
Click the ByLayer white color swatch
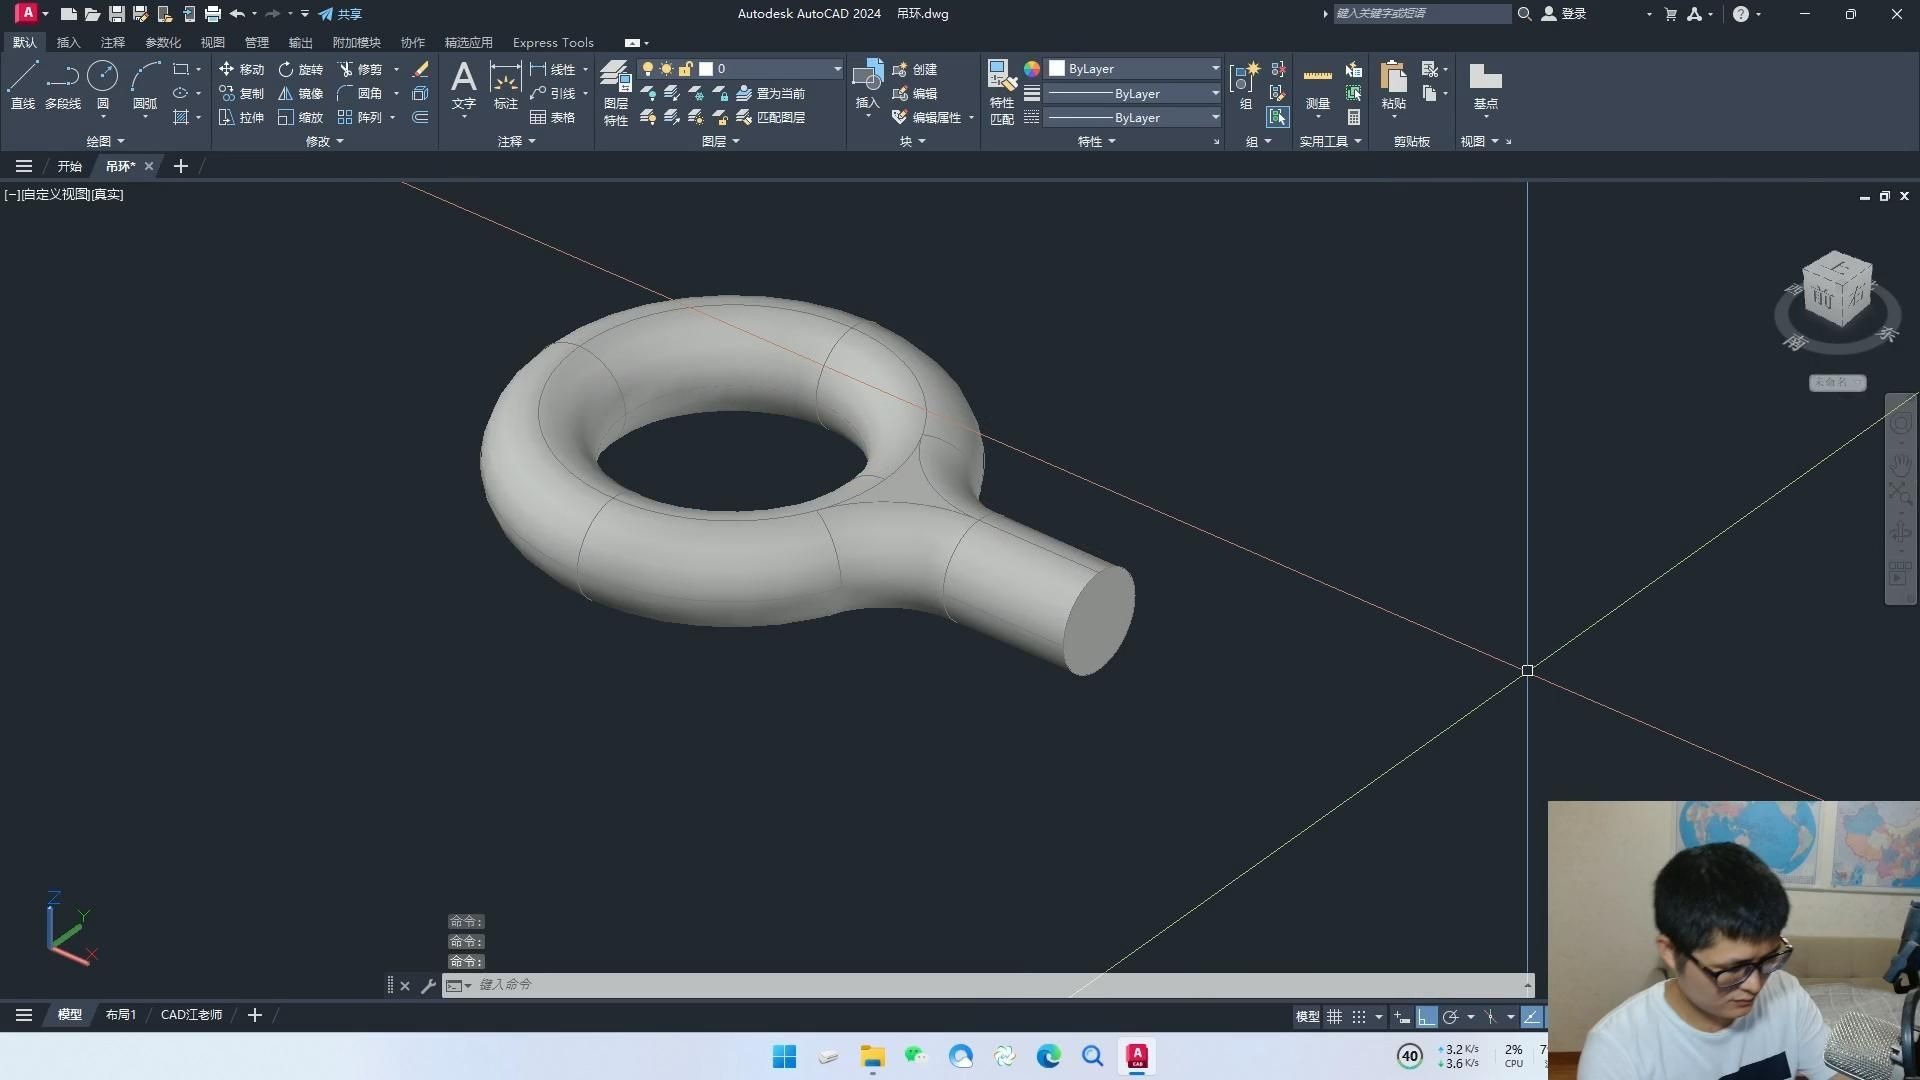click(x=1057, y=69)
